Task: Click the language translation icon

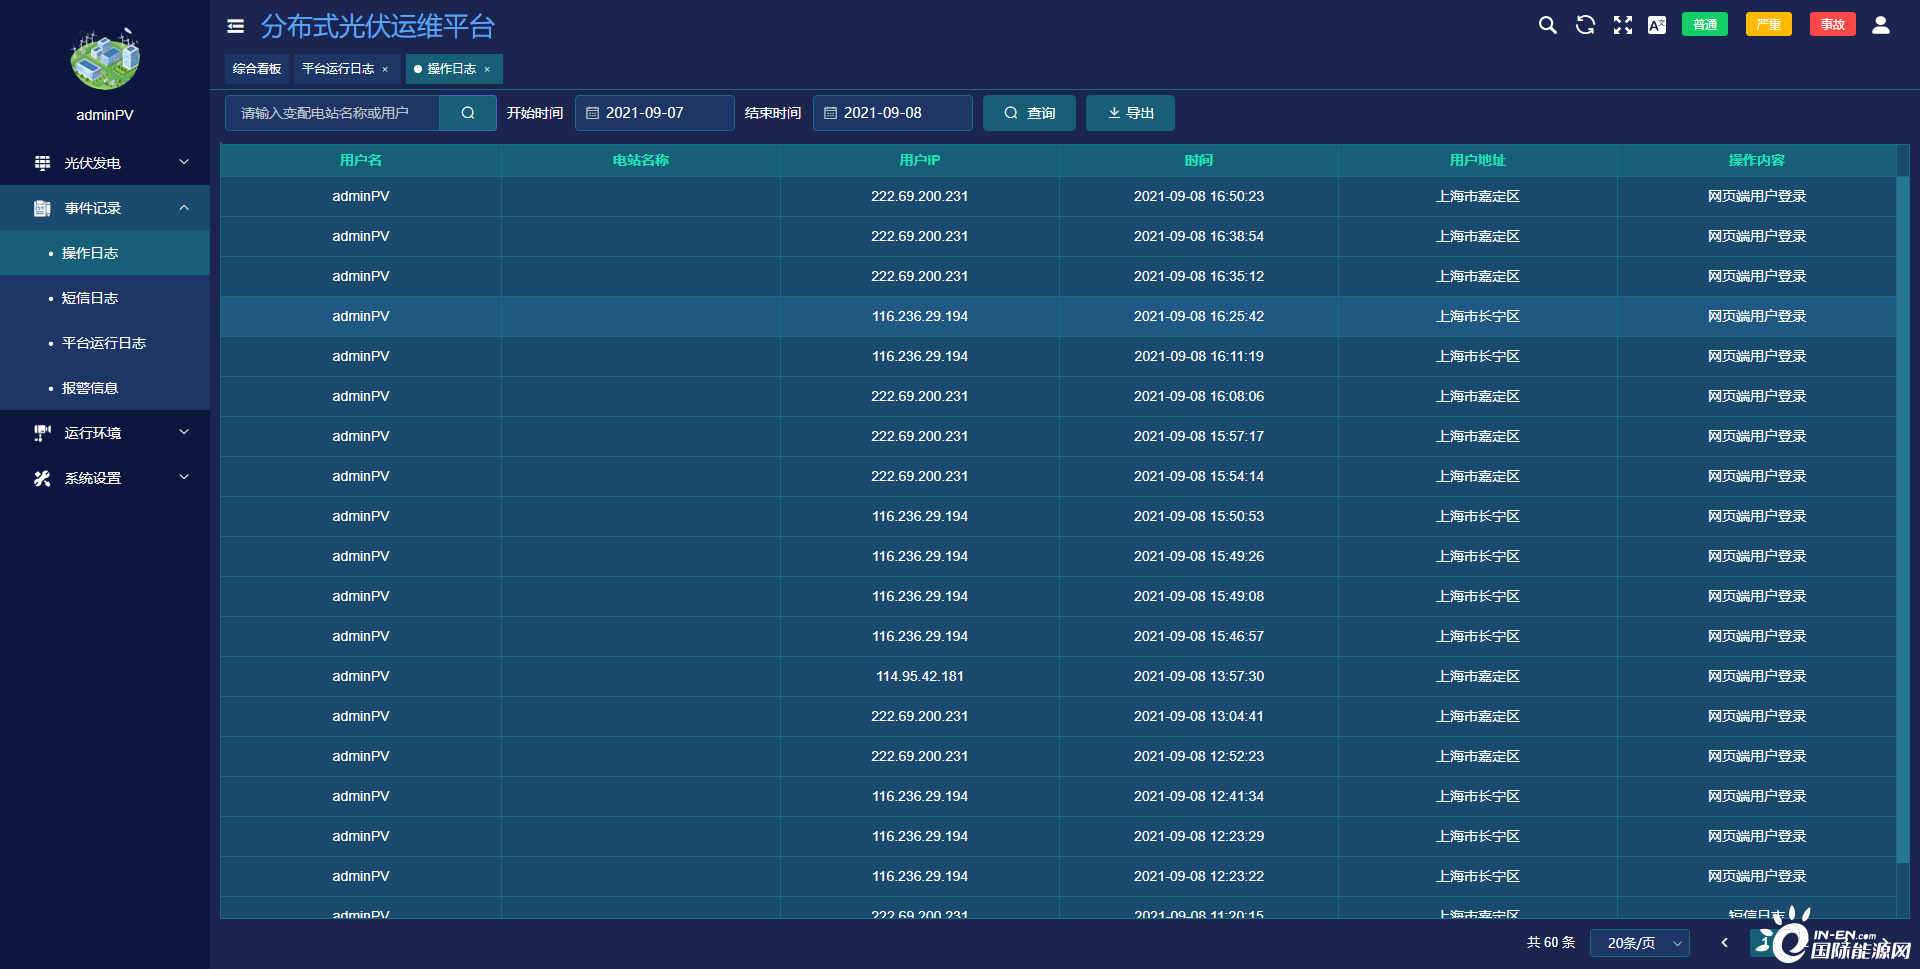Action: tap(1657, 25)
